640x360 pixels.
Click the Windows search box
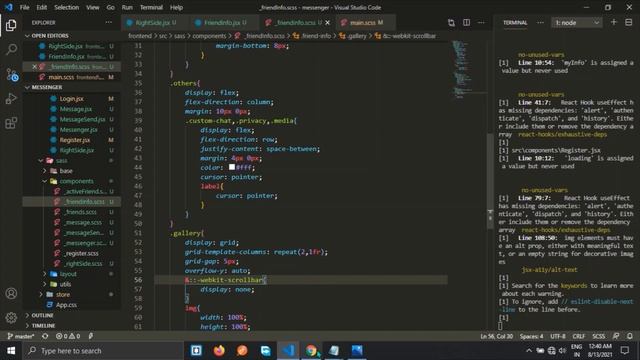click(x=102, y=350)
